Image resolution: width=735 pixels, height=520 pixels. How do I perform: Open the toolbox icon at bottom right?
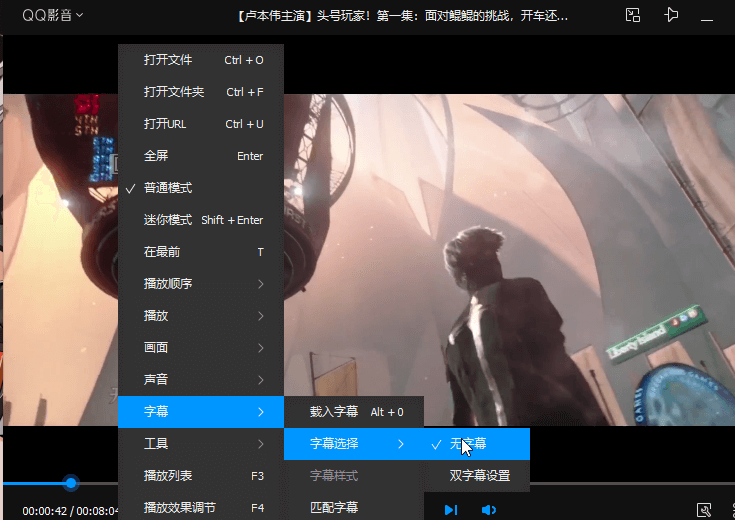coord(704,510)
